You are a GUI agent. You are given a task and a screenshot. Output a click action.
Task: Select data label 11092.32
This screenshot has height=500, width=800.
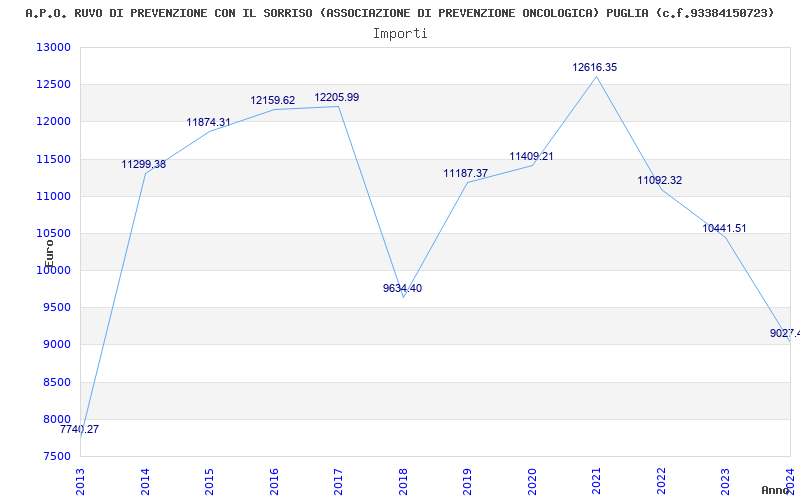(x=659, y=180)
